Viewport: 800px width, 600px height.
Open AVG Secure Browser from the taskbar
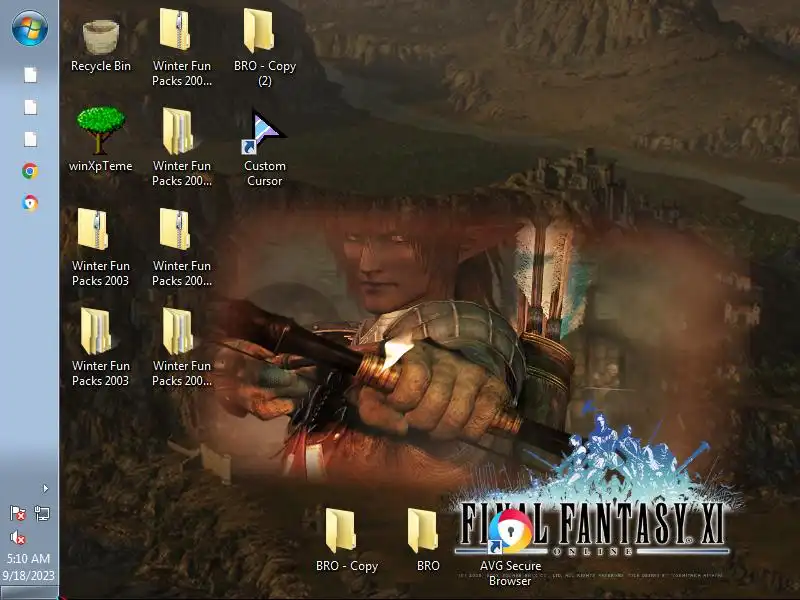pos(30,203)
